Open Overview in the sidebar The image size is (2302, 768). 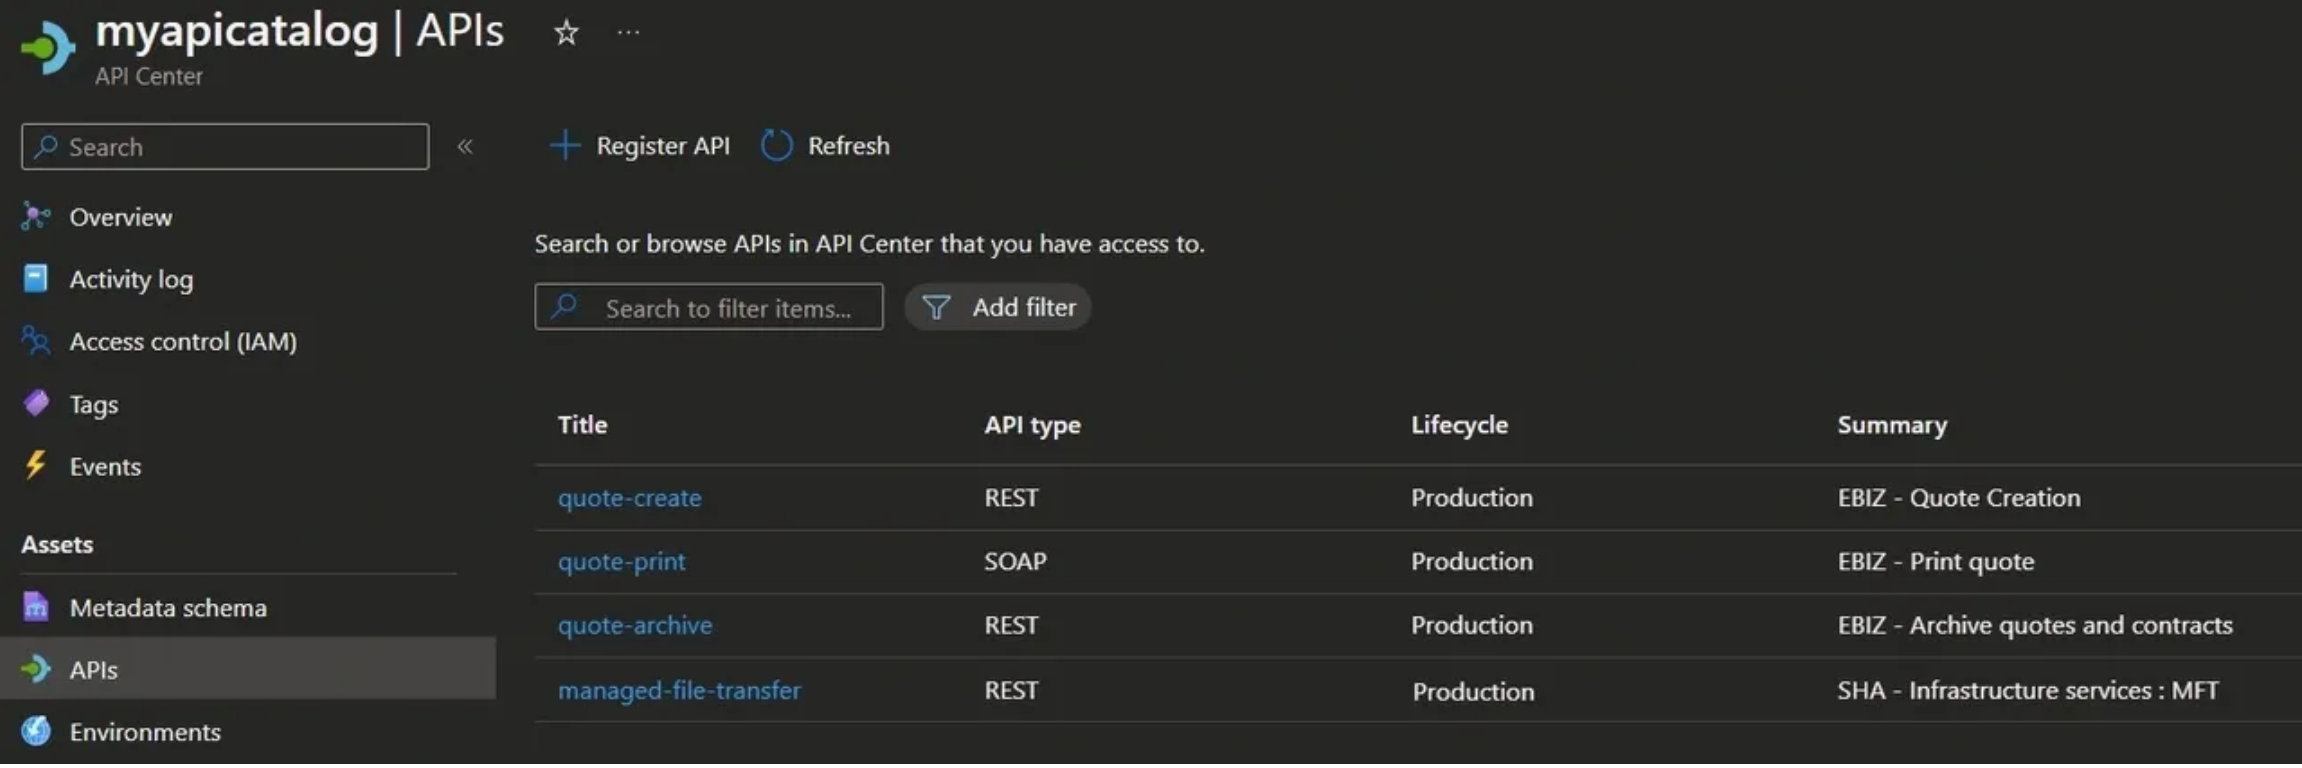[120, 217]
